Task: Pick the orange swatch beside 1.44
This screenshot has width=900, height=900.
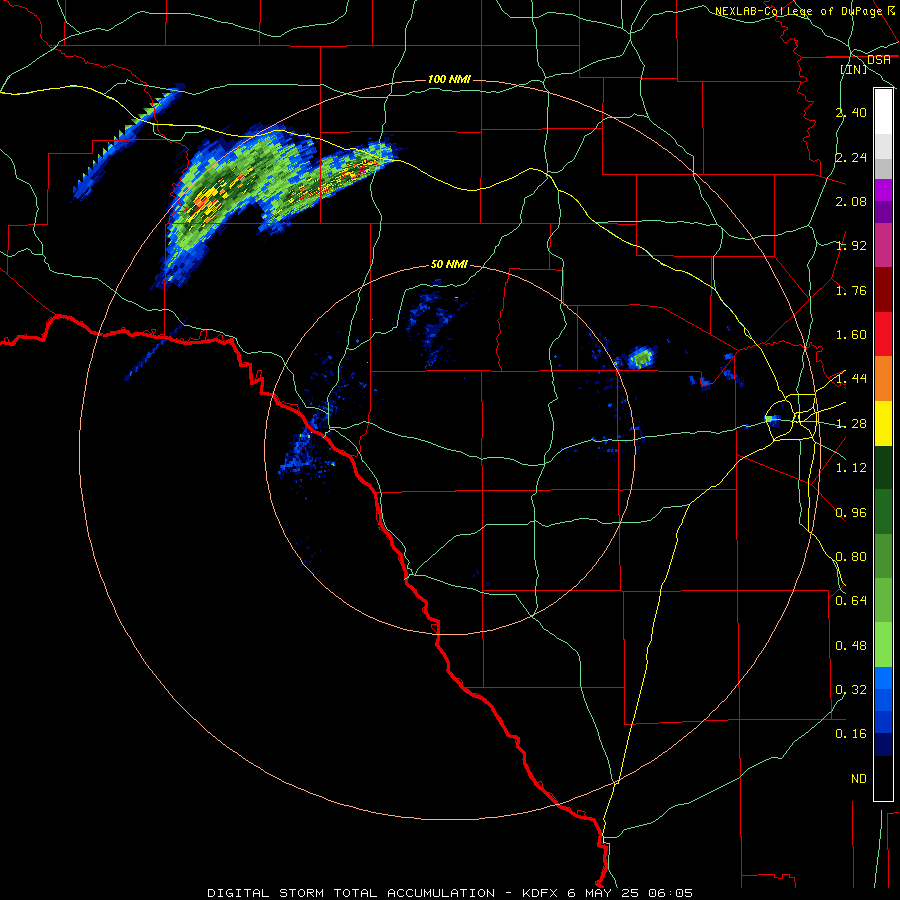Action: pyautogui.click(x=883, y=379)
